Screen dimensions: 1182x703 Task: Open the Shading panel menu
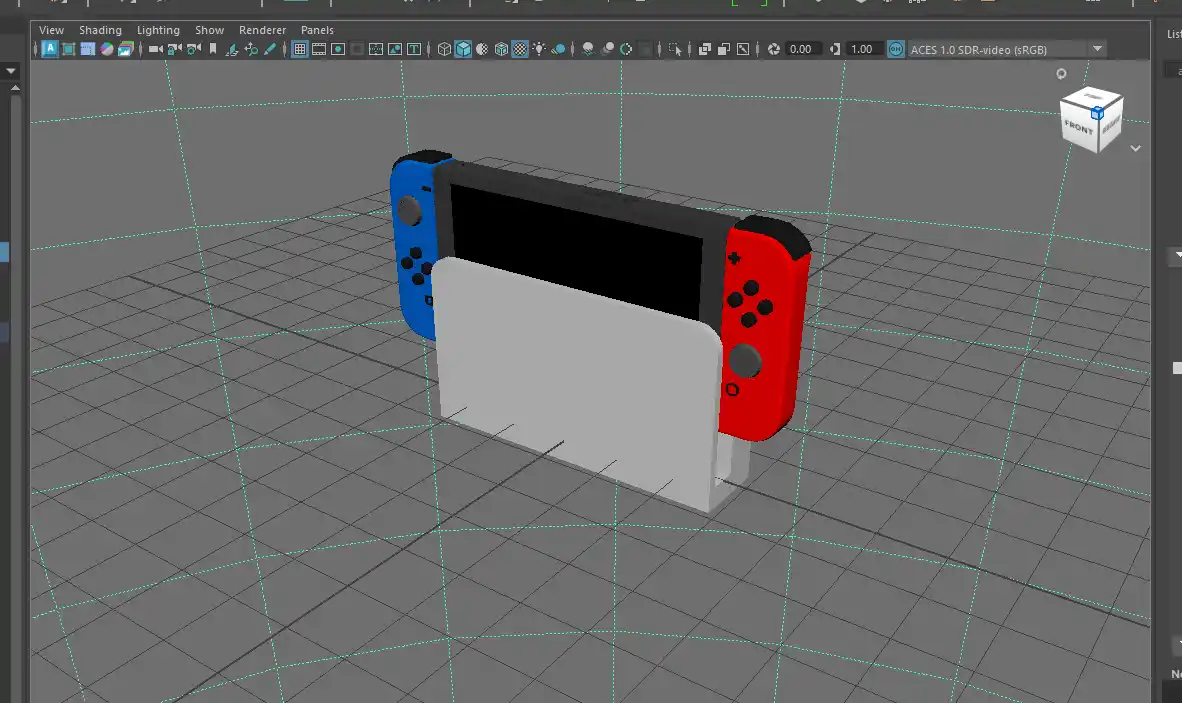tap(100, 30)
